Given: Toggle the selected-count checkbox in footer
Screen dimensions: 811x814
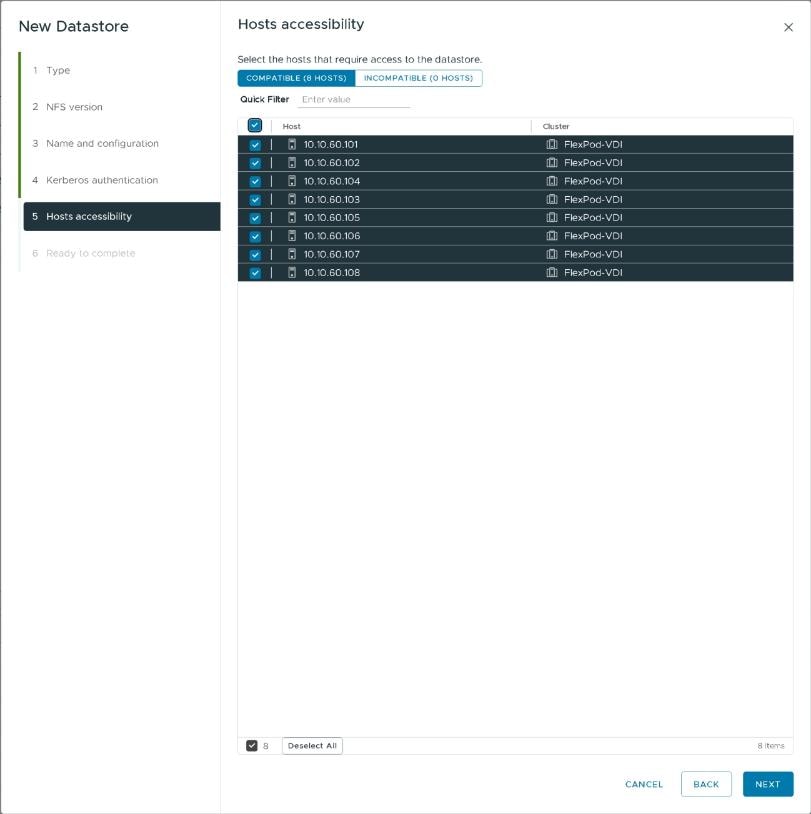Looking at the screenshot, I should pyautogui.click(x=252, y=745).
